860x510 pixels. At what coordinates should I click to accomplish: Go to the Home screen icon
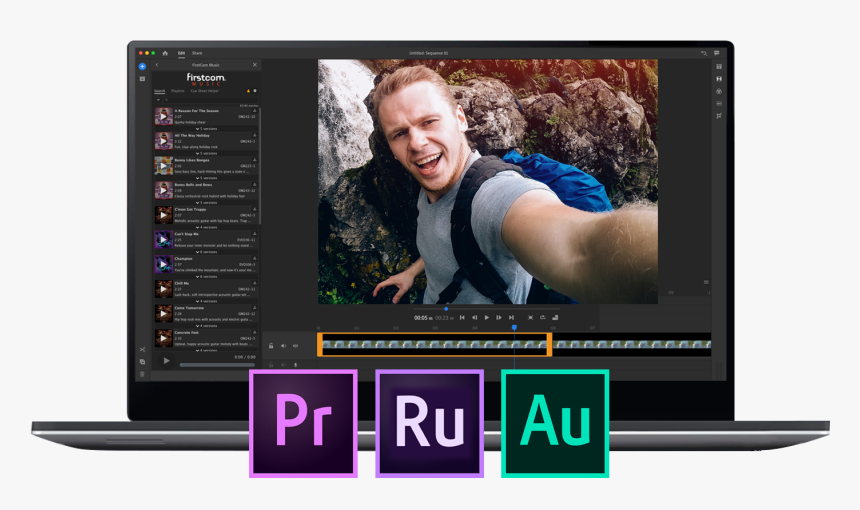coord(165,53)
